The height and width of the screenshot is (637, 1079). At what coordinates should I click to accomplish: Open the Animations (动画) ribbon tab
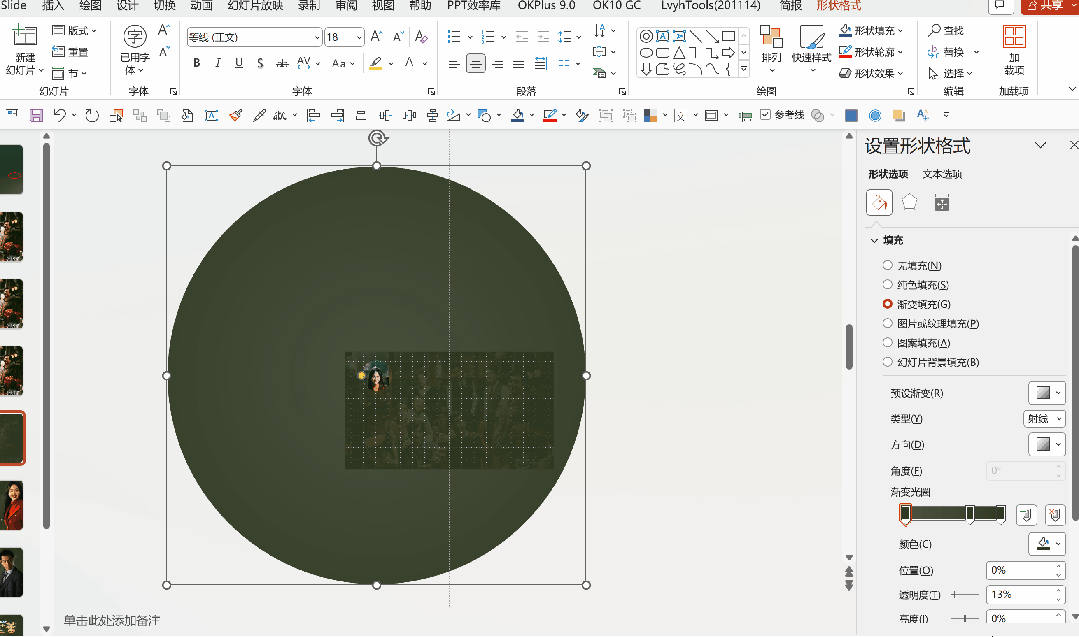coord(202,6)
